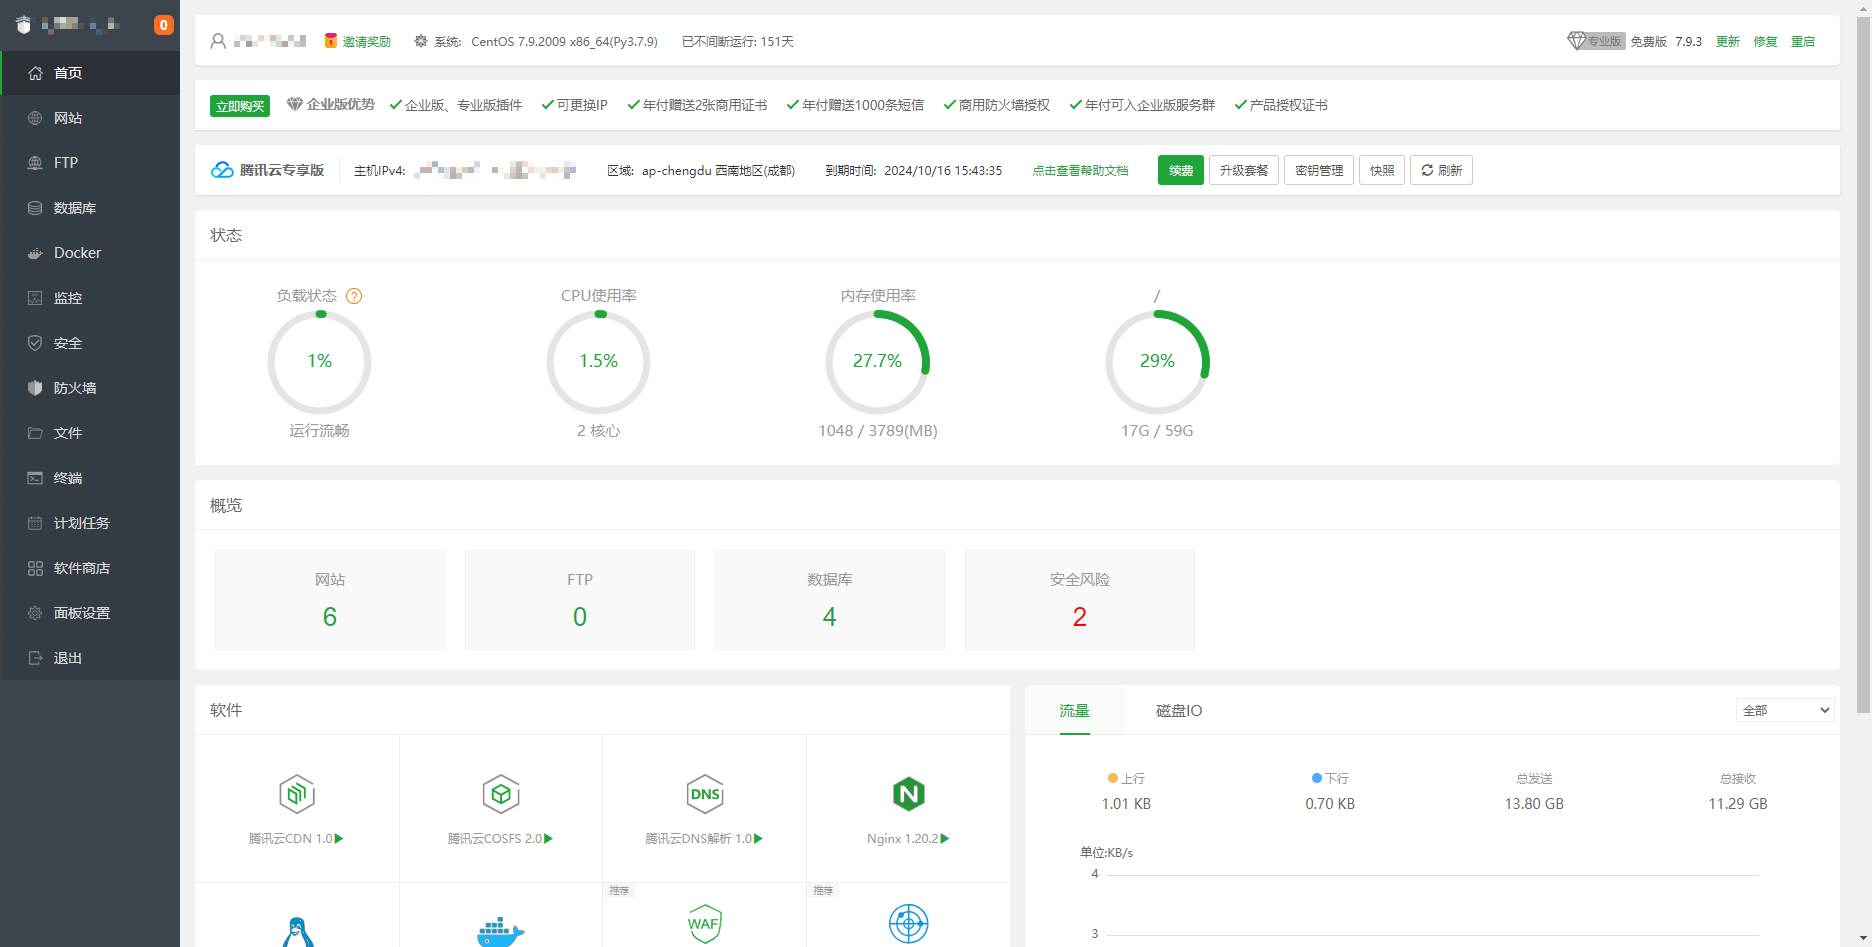Click the Docker whale sidebar icon
1872x947 pixels.
35,253
